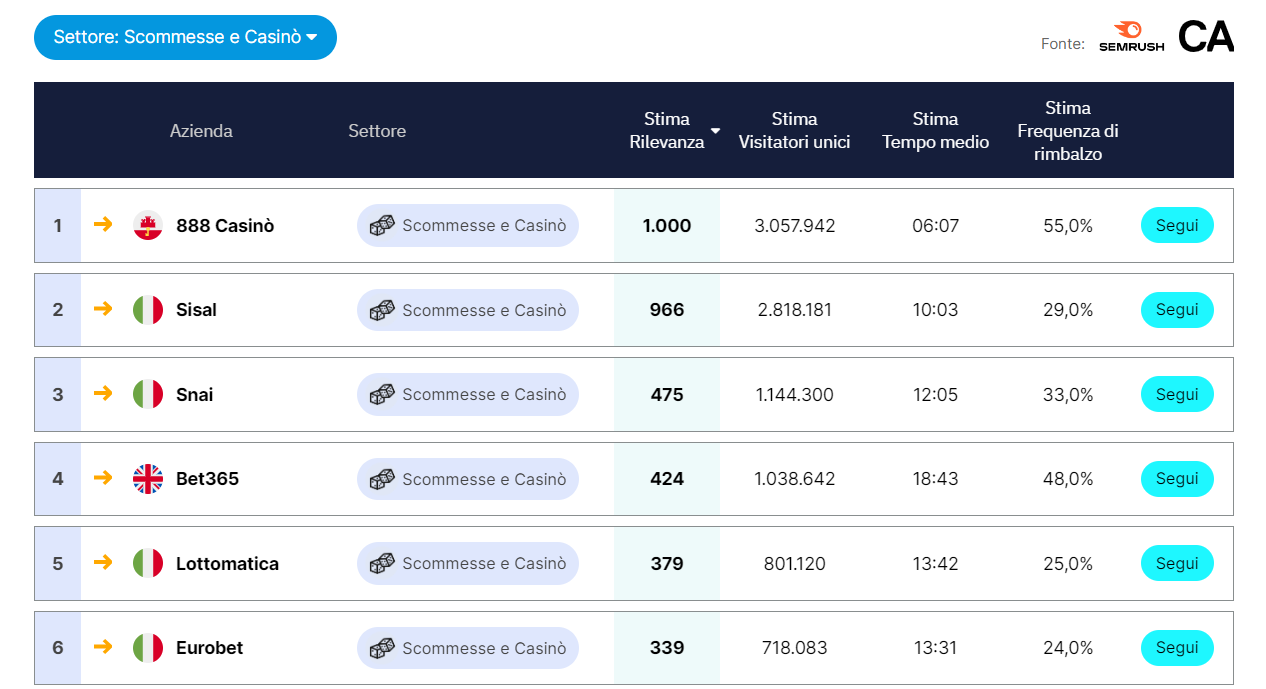Screen dimensions: 1266x689
Task: Click the Semrush logo icon
Action: pos(1129,31)
